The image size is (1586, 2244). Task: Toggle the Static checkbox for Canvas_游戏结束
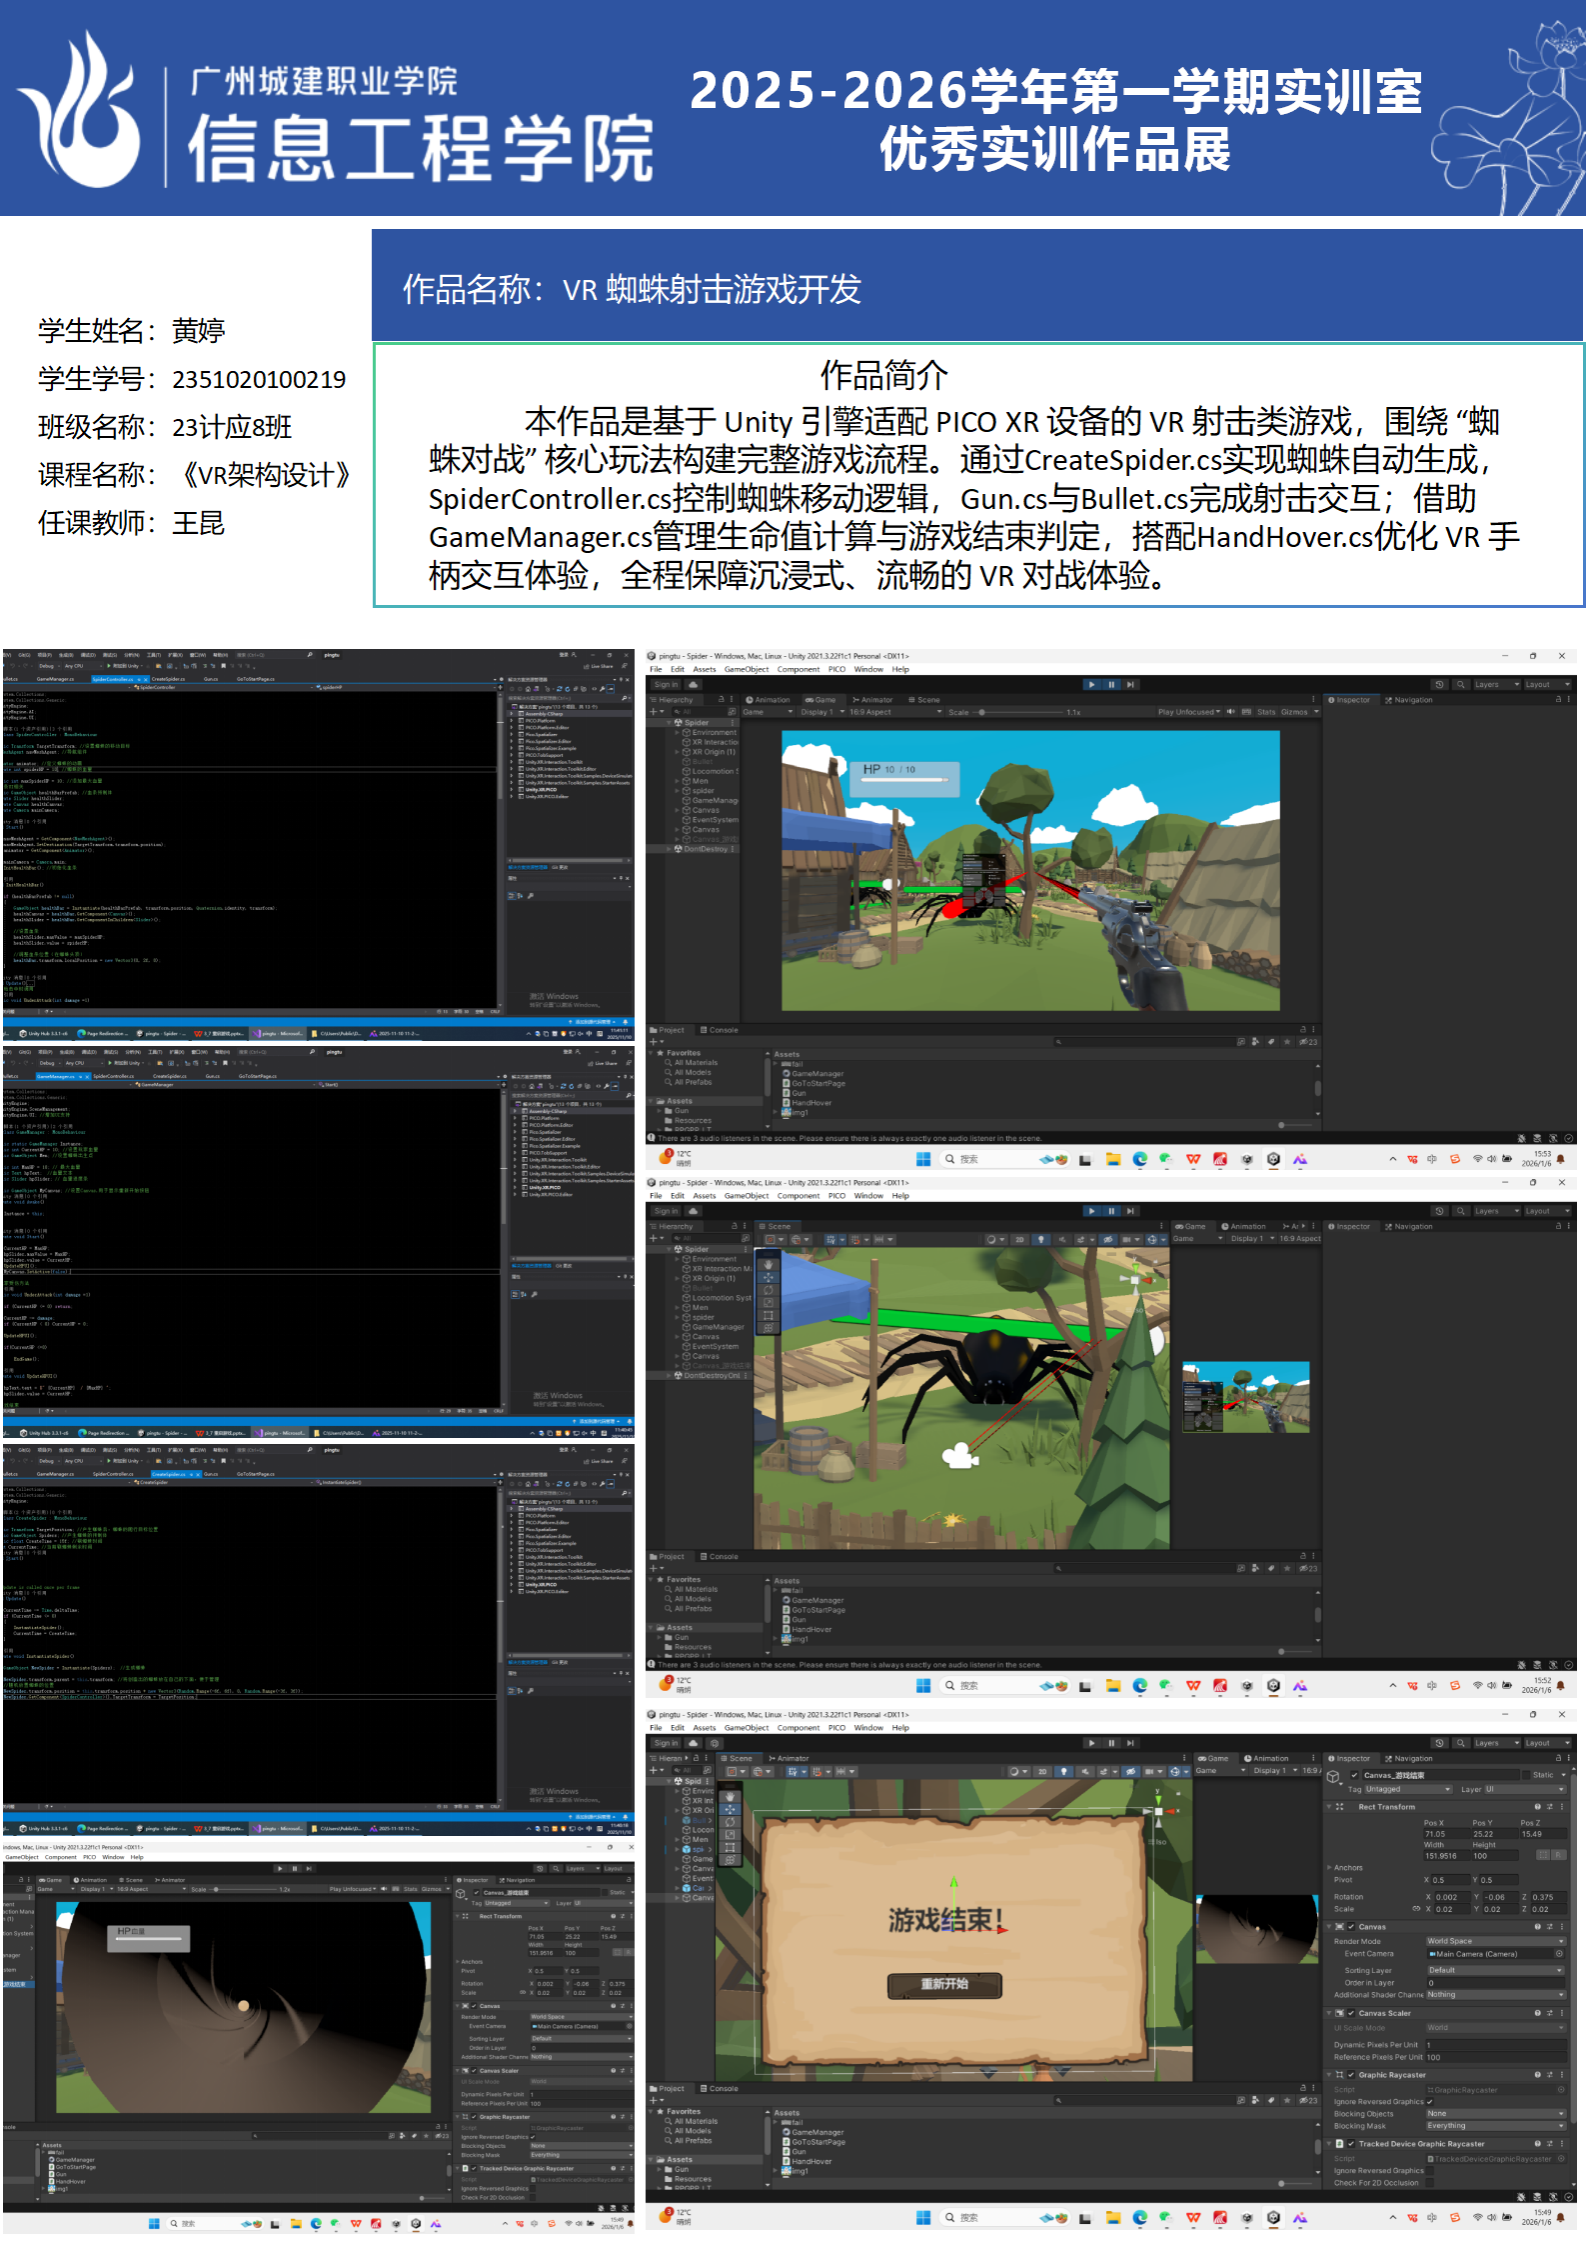coord(1526,1775)
